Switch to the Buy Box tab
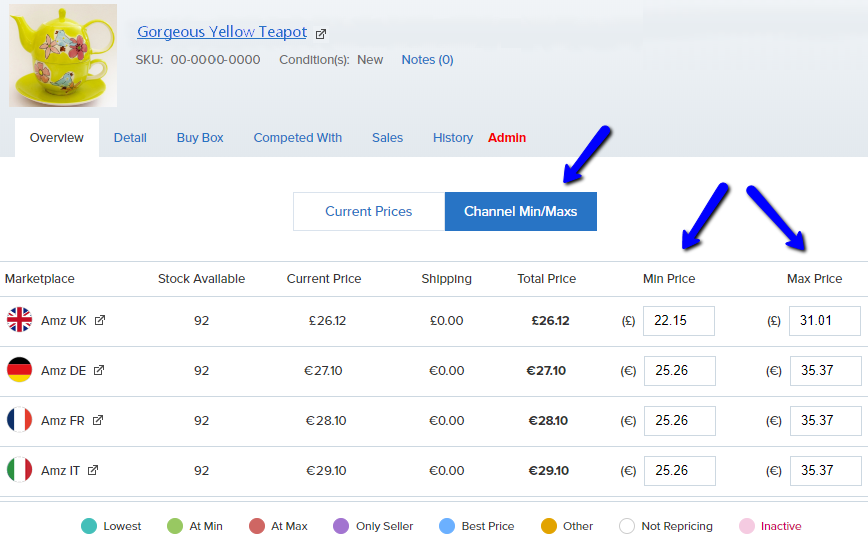868x548 pixels. click(200, 138)
